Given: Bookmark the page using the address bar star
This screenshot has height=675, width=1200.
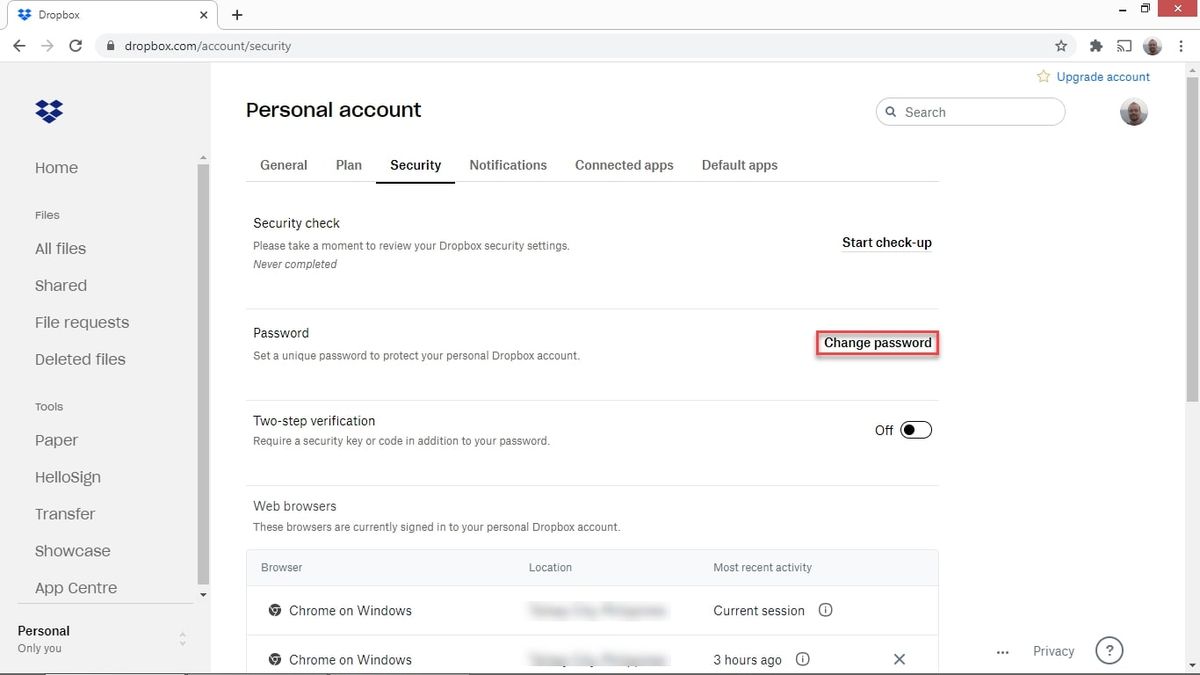Looking at the screenshot, I should click(x=1060, y=45).
